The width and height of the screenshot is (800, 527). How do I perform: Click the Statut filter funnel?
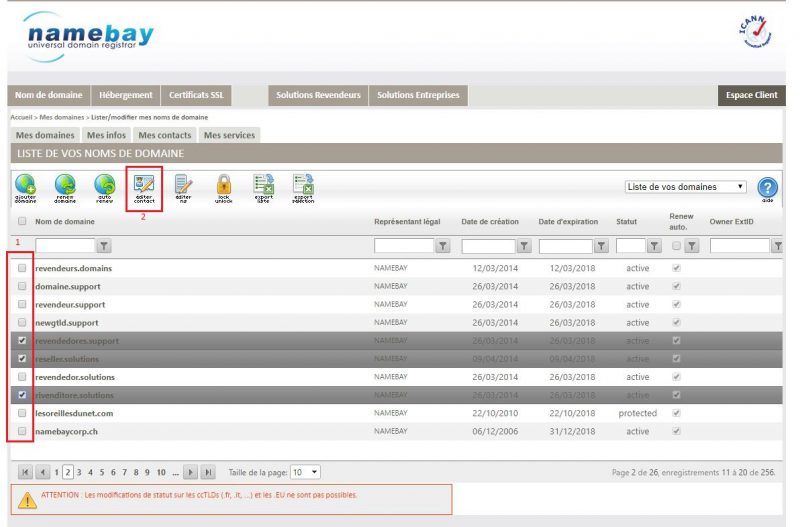point(654,246)
